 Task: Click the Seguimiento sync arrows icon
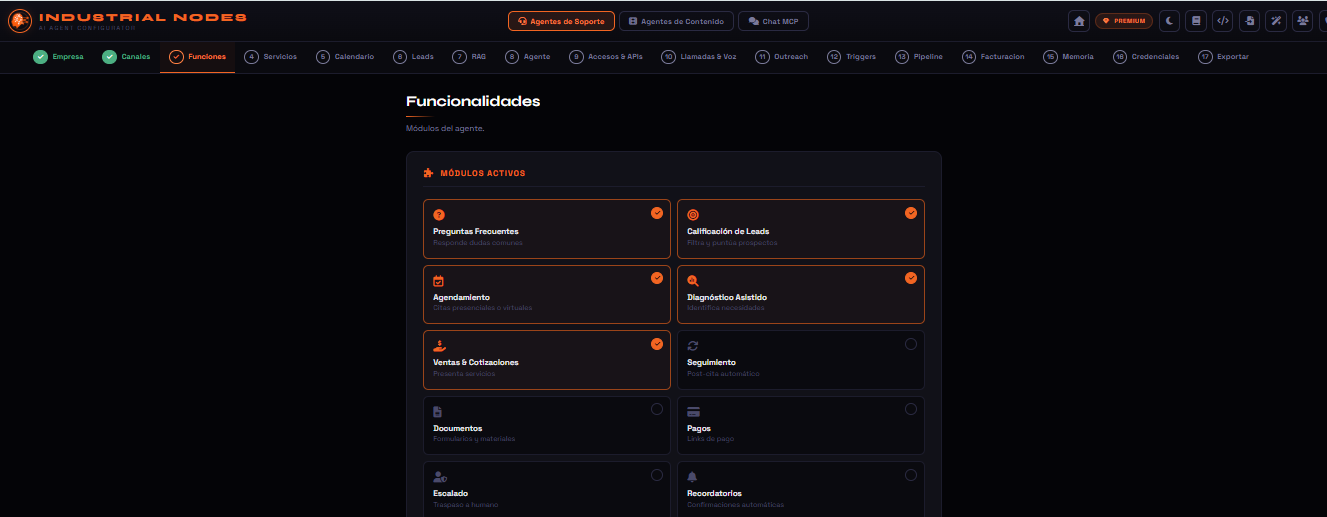(693, 346)
